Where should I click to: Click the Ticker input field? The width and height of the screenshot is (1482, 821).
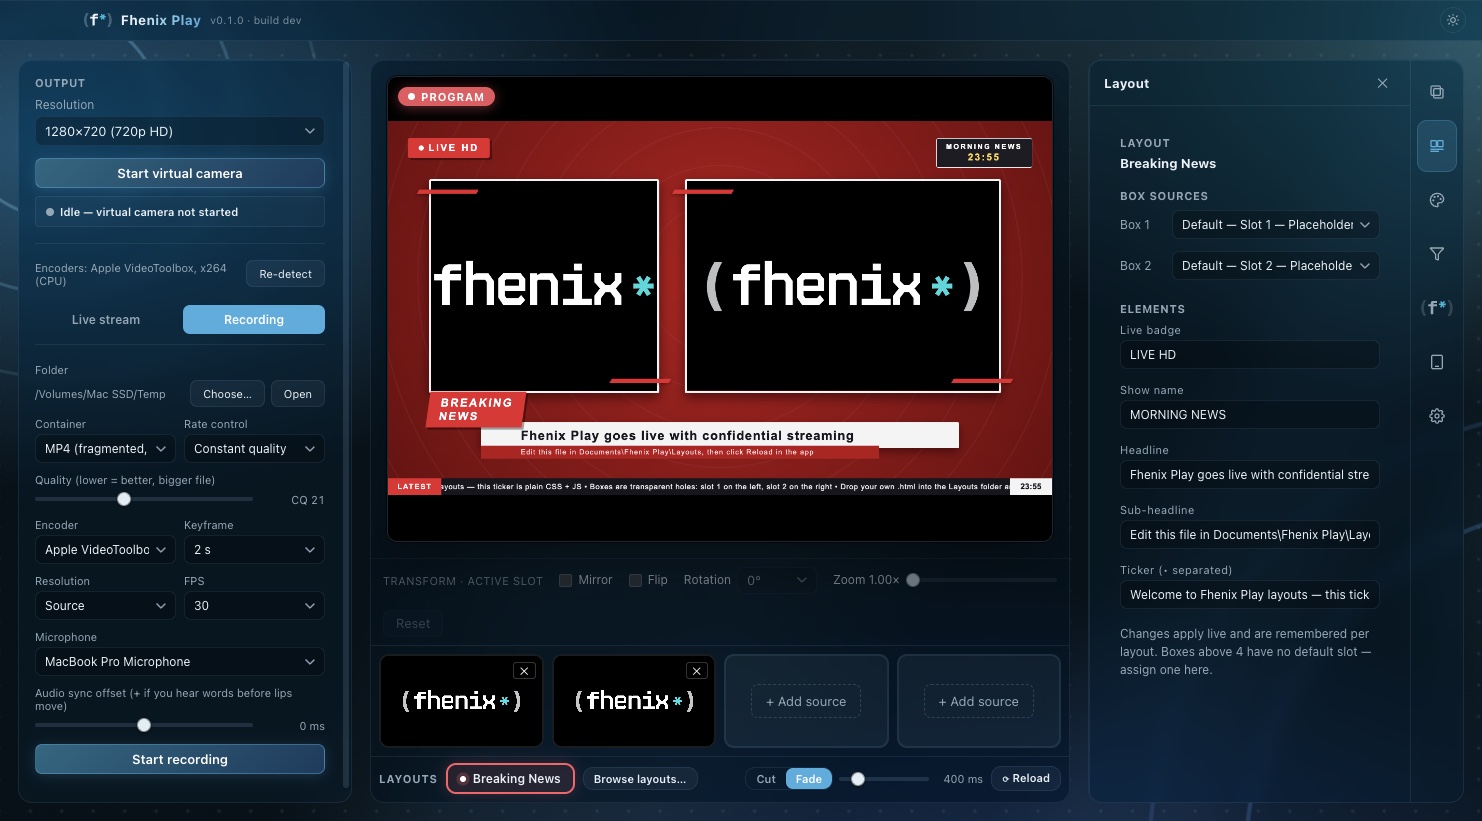click(1249, 595)
